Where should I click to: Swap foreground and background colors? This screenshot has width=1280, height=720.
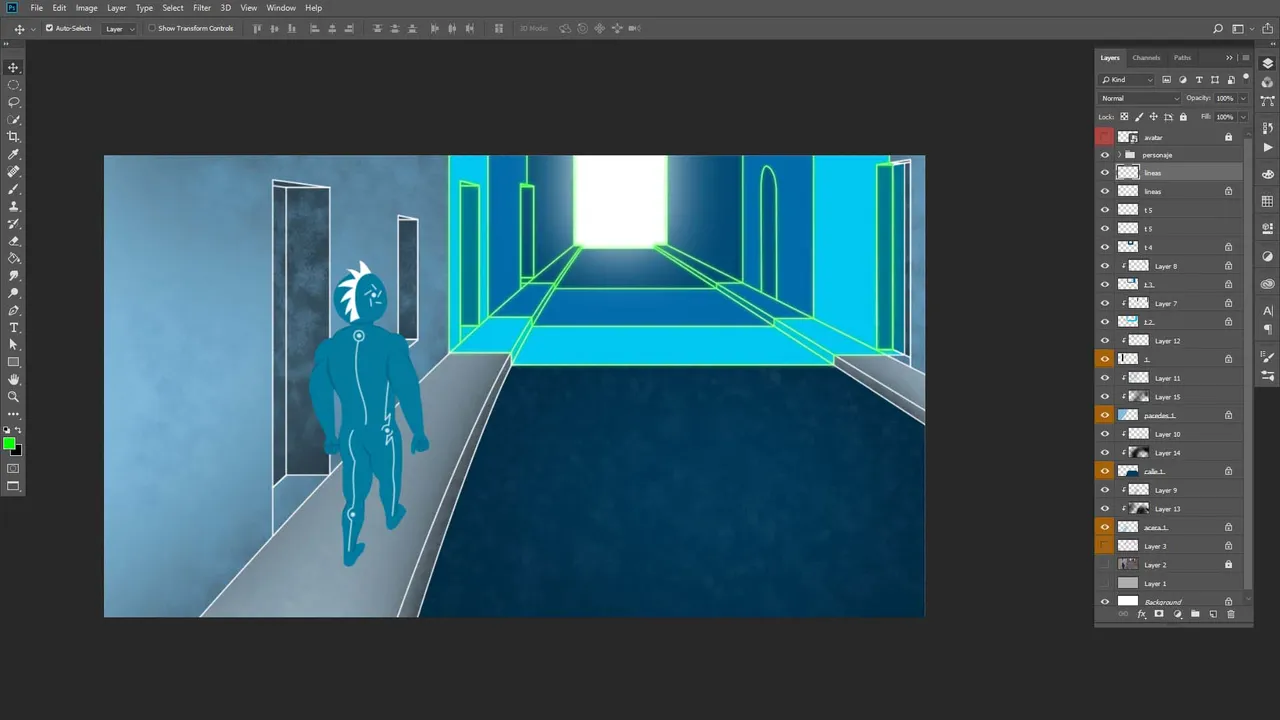click(18, 430)
